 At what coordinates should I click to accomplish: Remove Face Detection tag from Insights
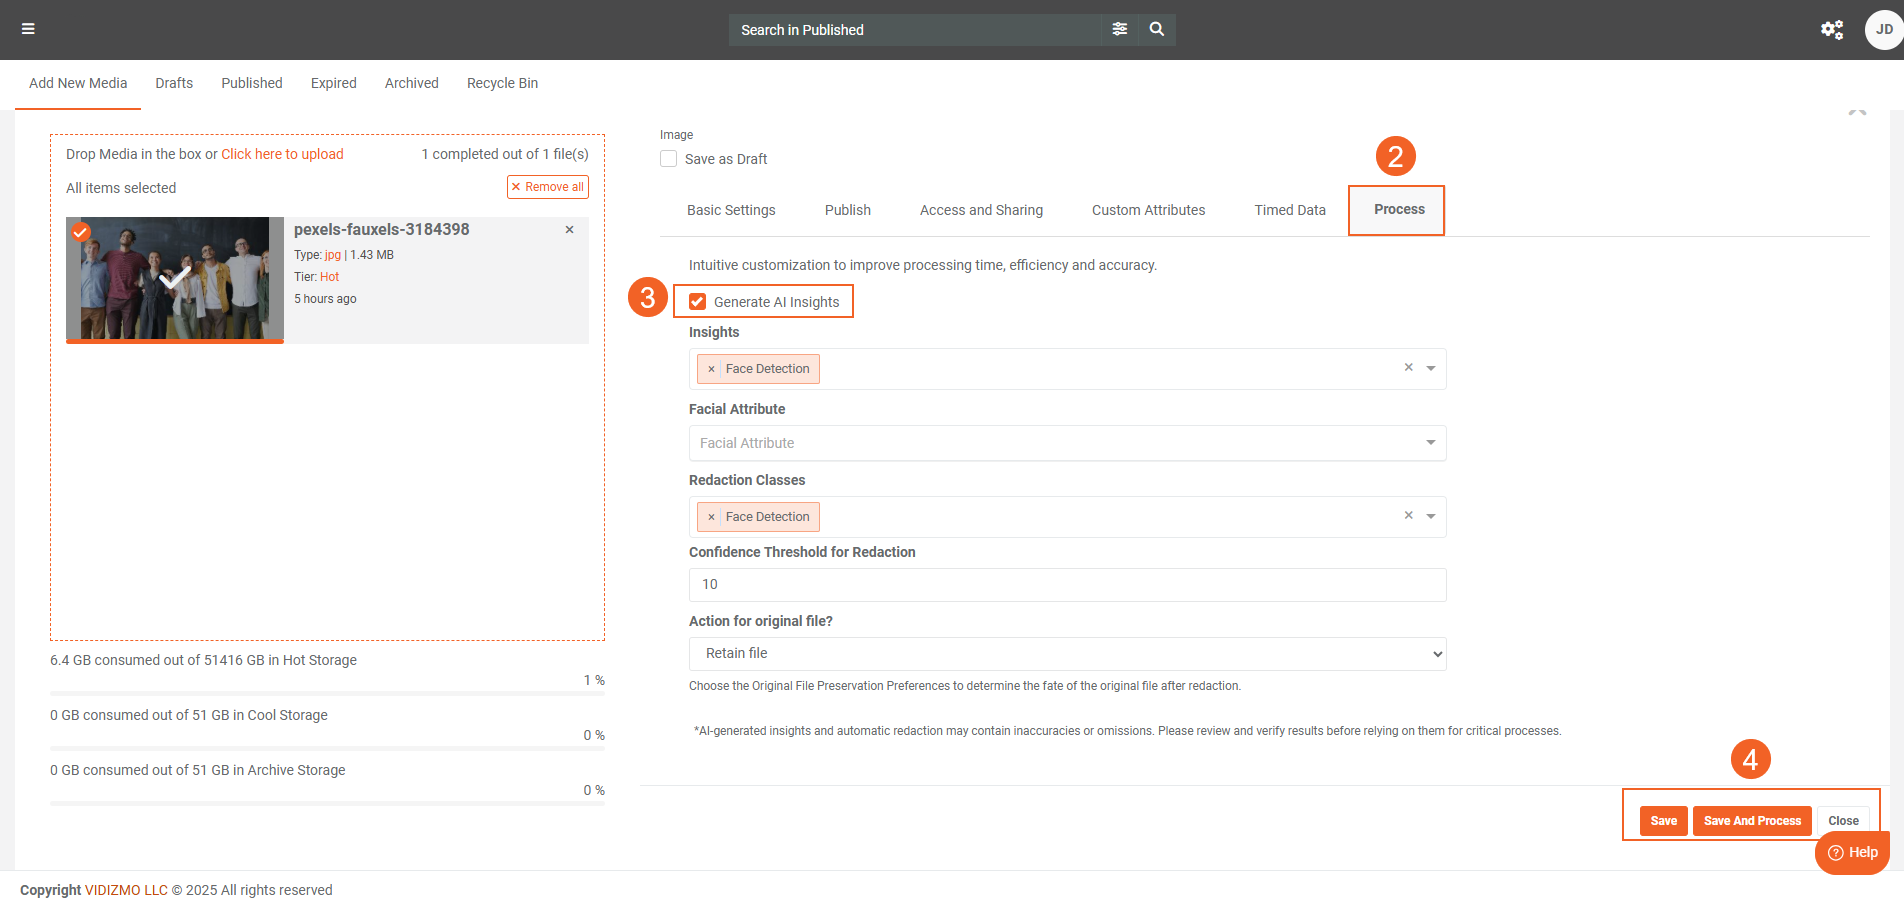(x=711, y=369)
